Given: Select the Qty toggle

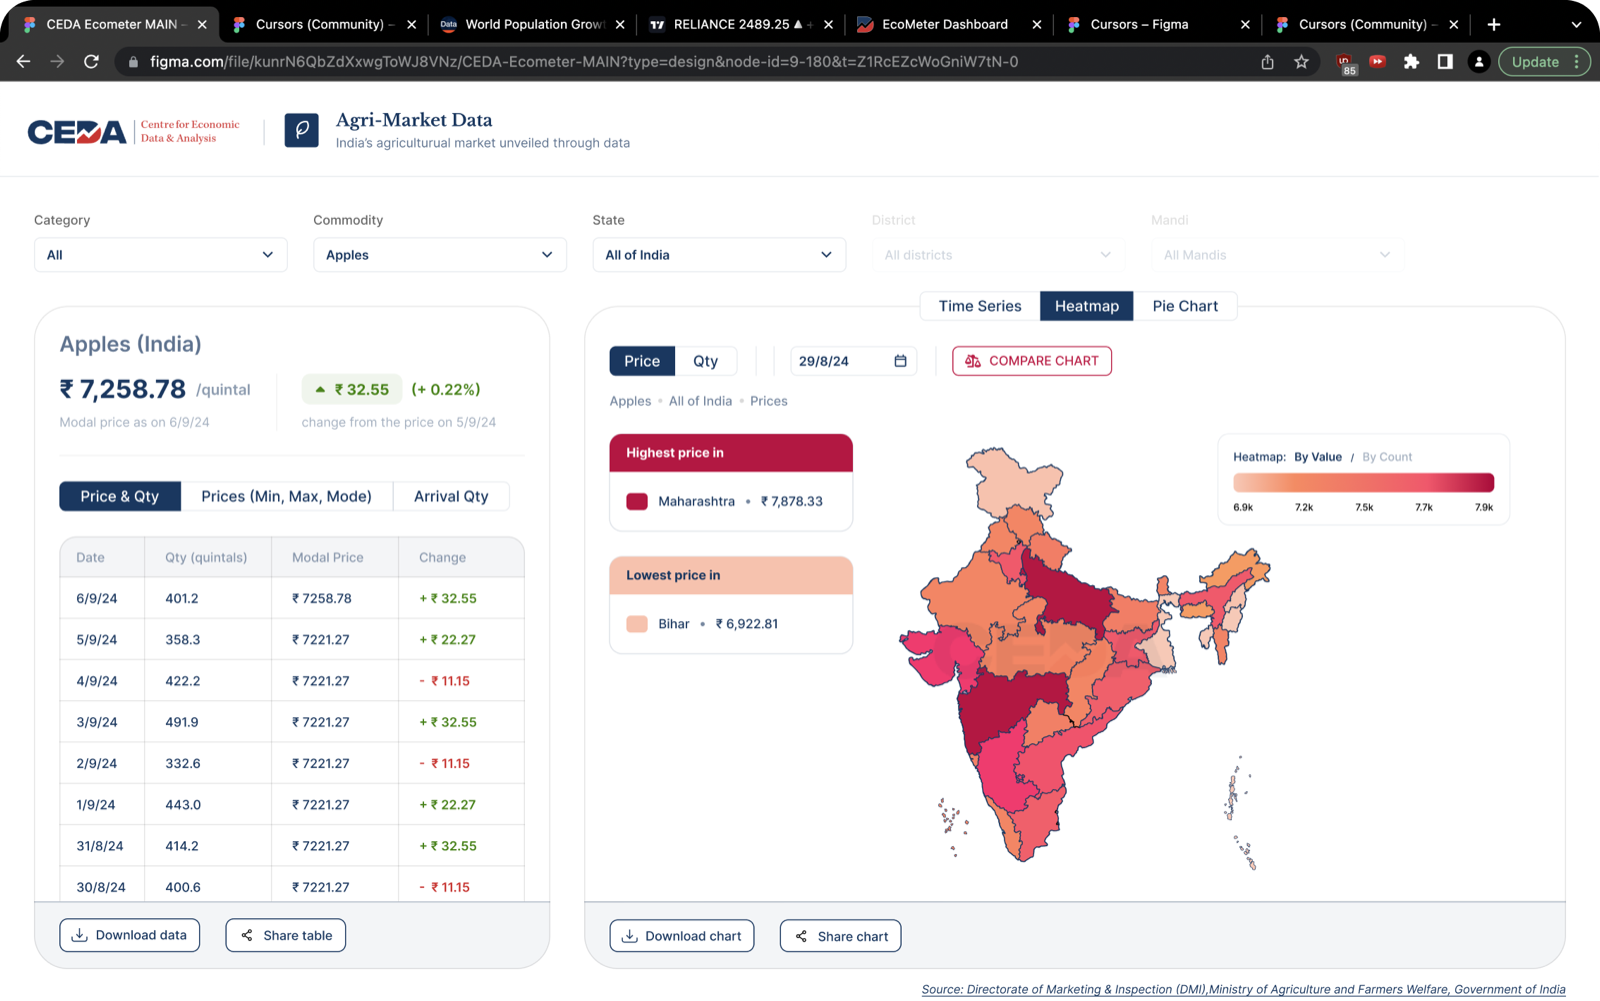Looking at the screenshot, I should 706,361.
